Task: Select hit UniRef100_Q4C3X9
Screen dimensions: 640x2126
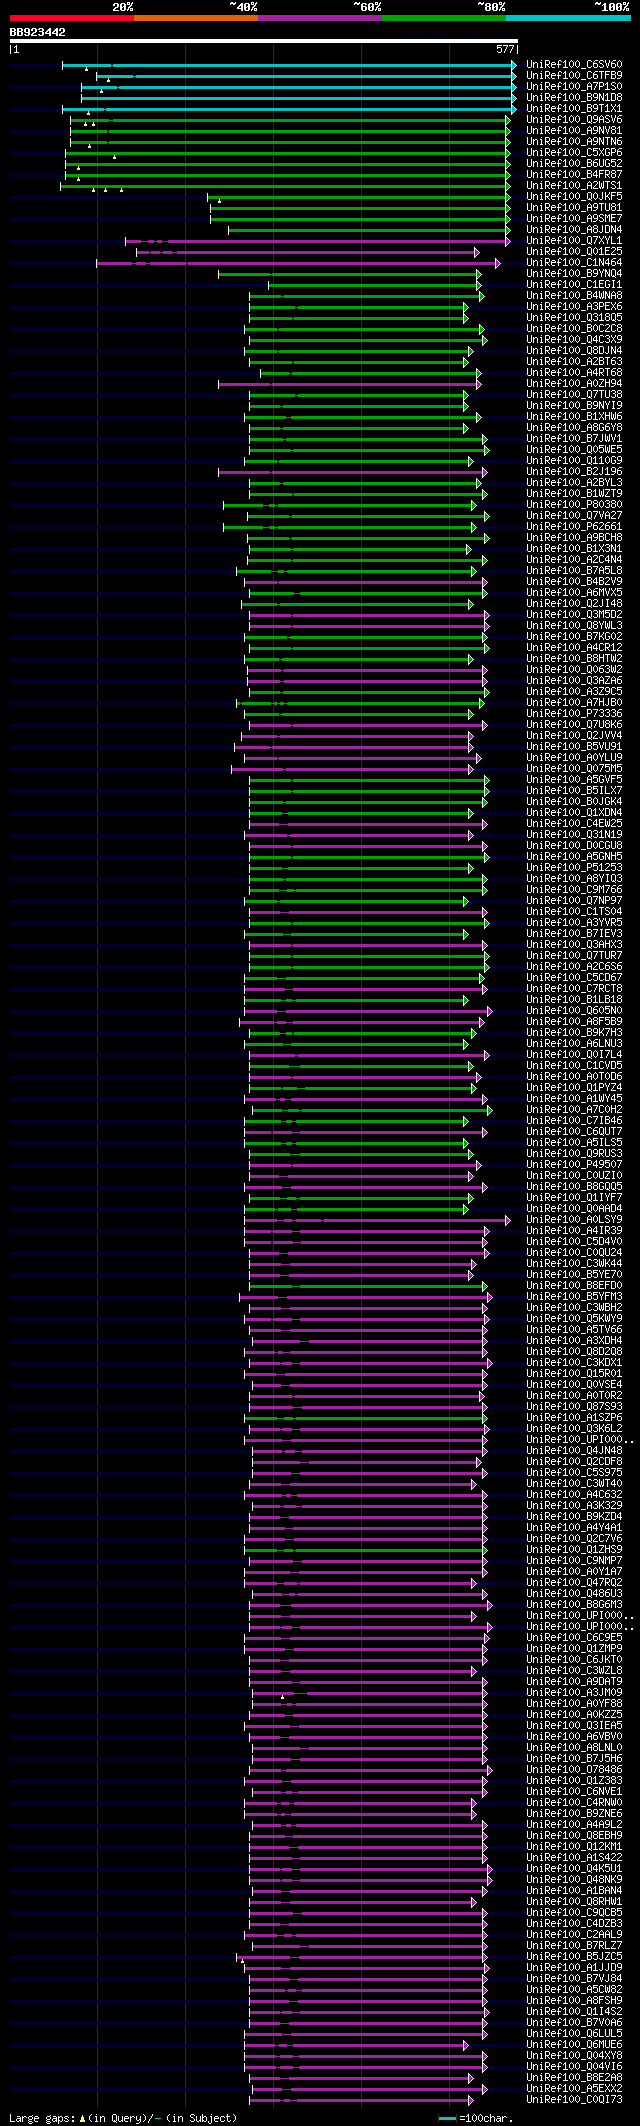Action: click(x=574, y=340)
